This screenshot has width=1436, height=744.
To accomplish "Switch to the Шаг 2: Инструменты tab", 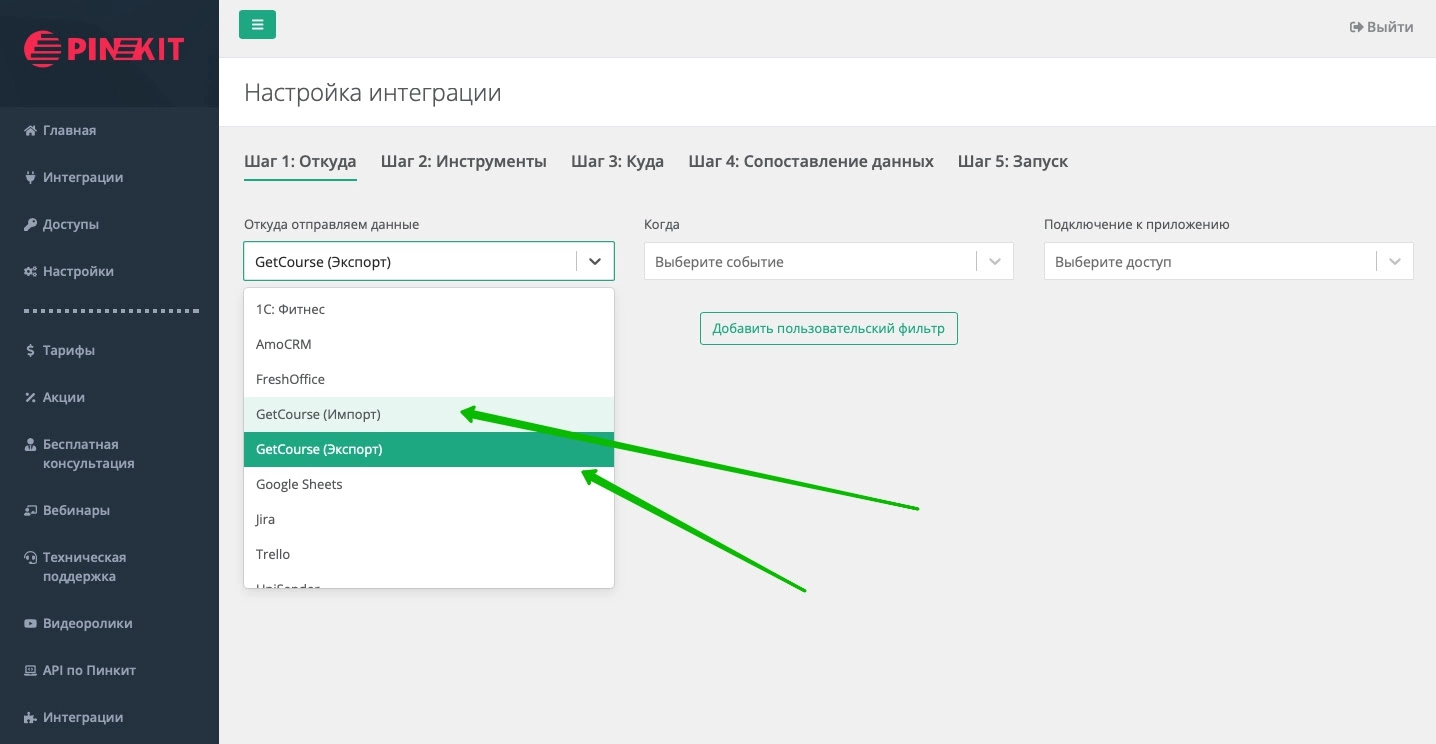I will pos(463,162).
